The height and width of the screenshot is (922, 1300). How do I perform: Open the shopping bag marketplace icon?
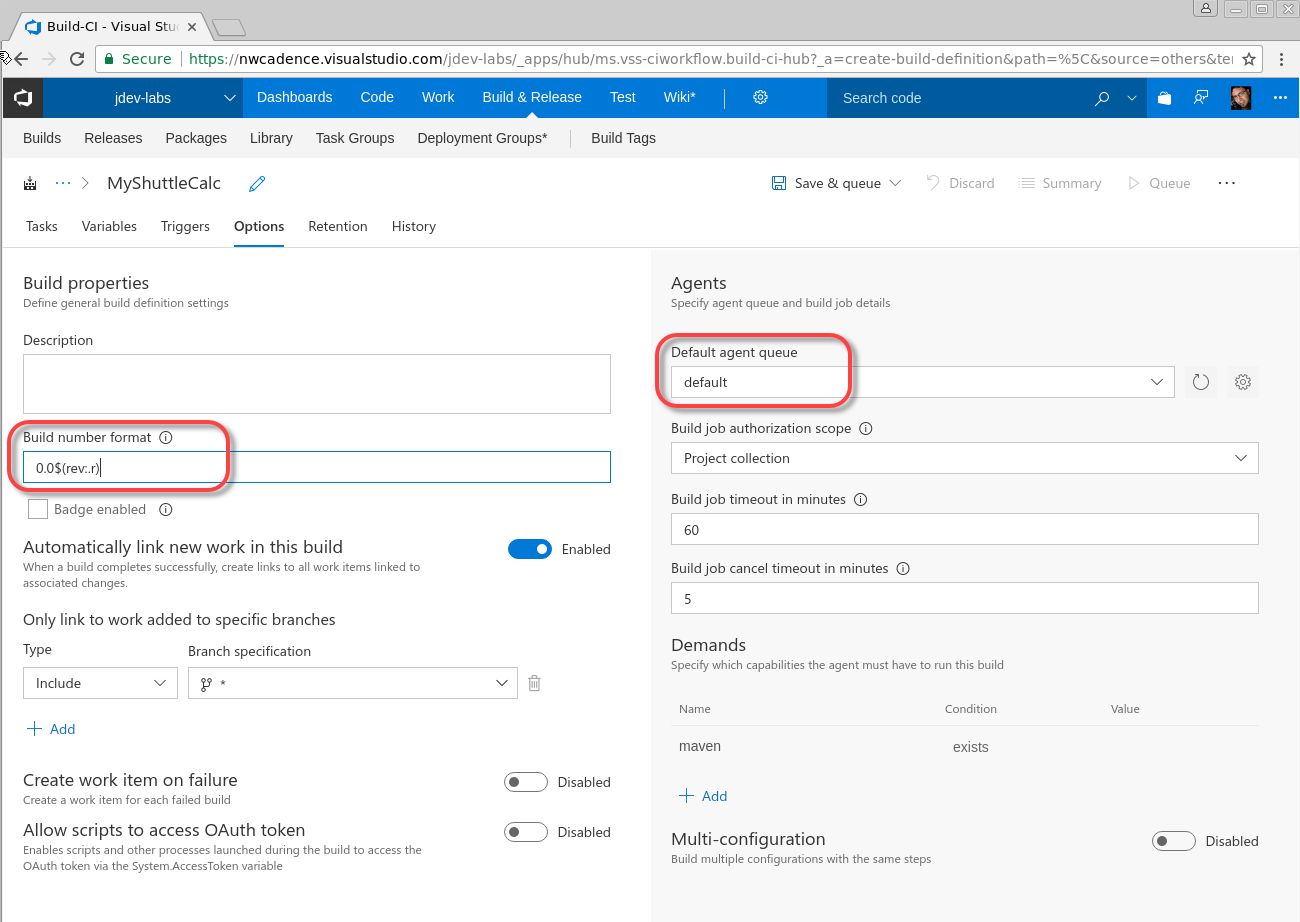coord(1164,98)
